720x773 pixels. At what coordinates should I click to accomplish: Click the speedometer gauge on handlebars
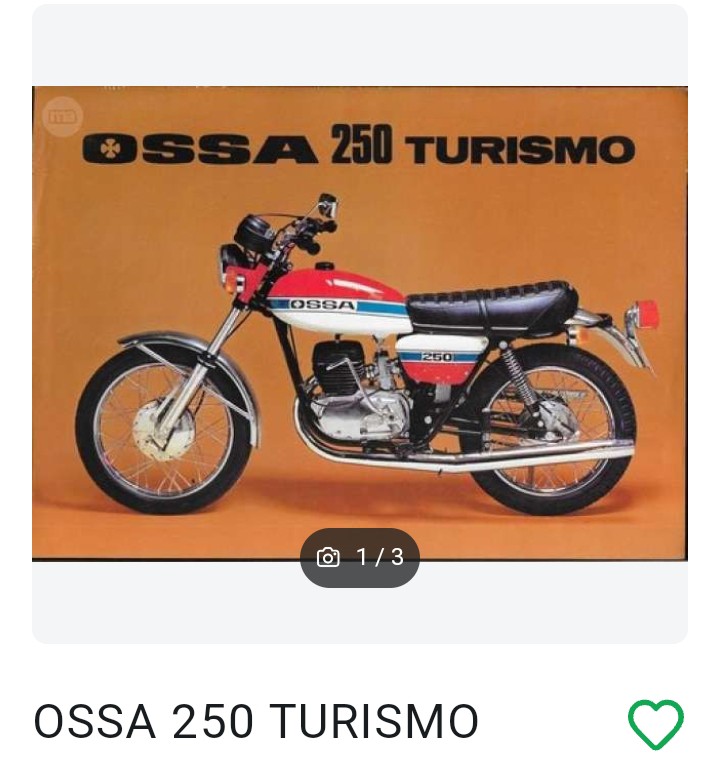(x=252, y=232)
